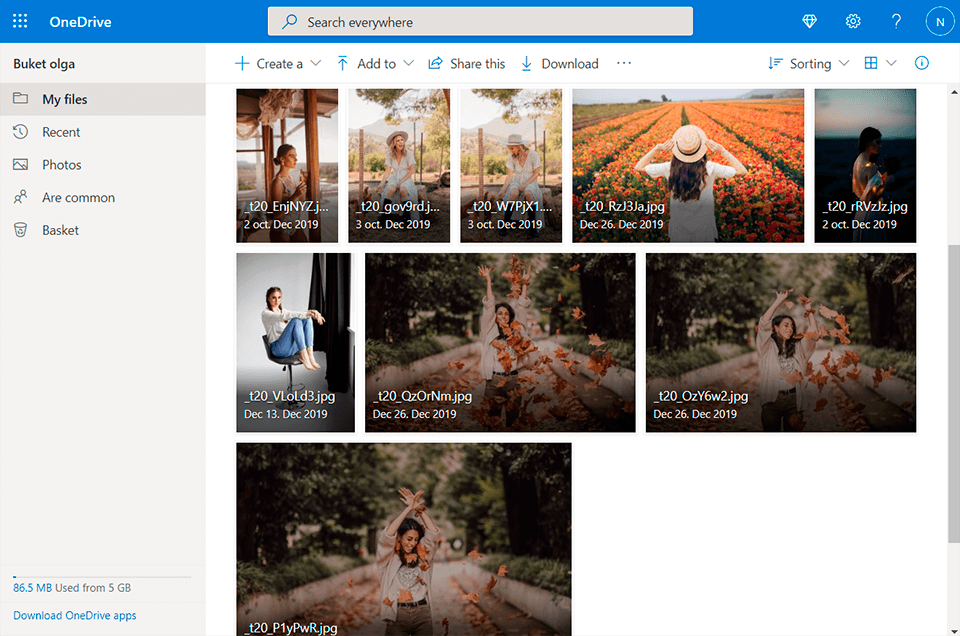
Task: Open thumbnail _t20_gov9rd.jpg
Action: (x=399, y=165)
